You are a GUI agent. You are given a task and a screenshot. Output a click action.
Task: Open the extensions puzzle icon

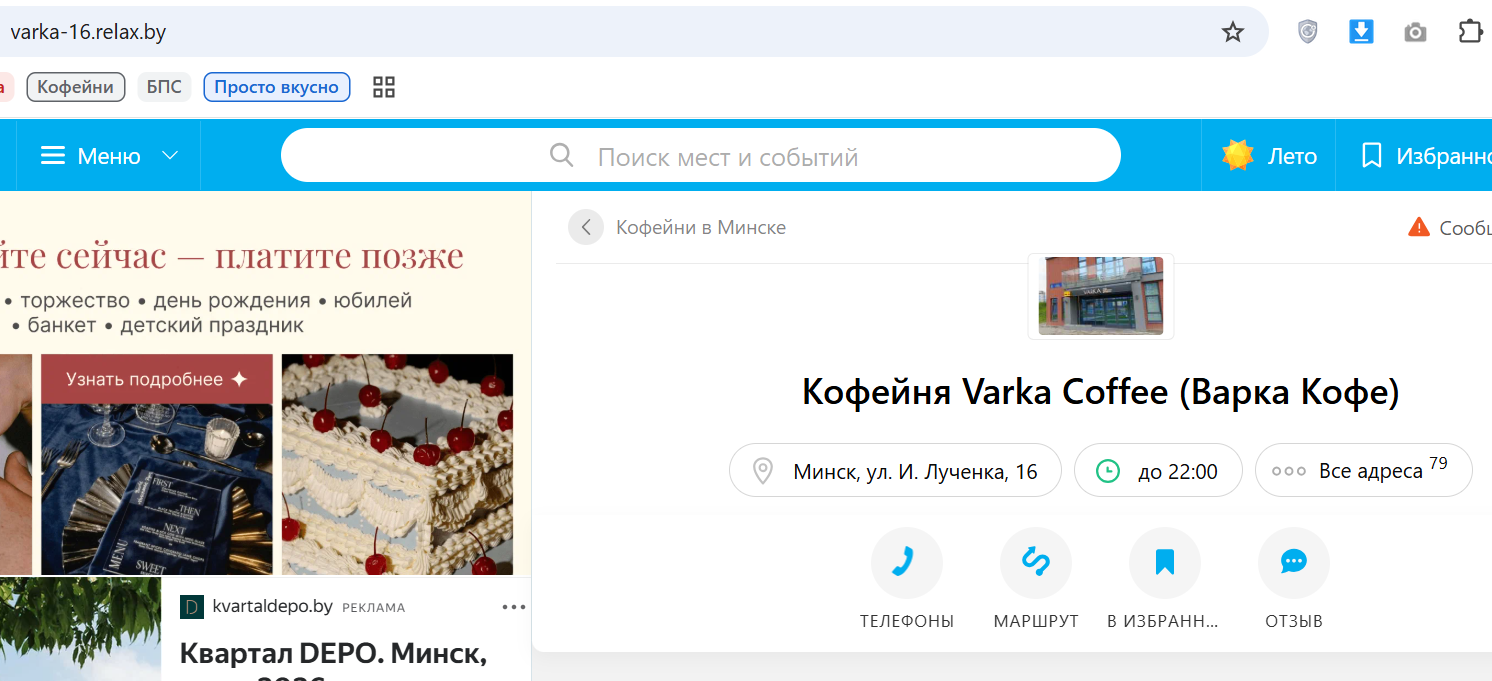tap(1470, 31)
